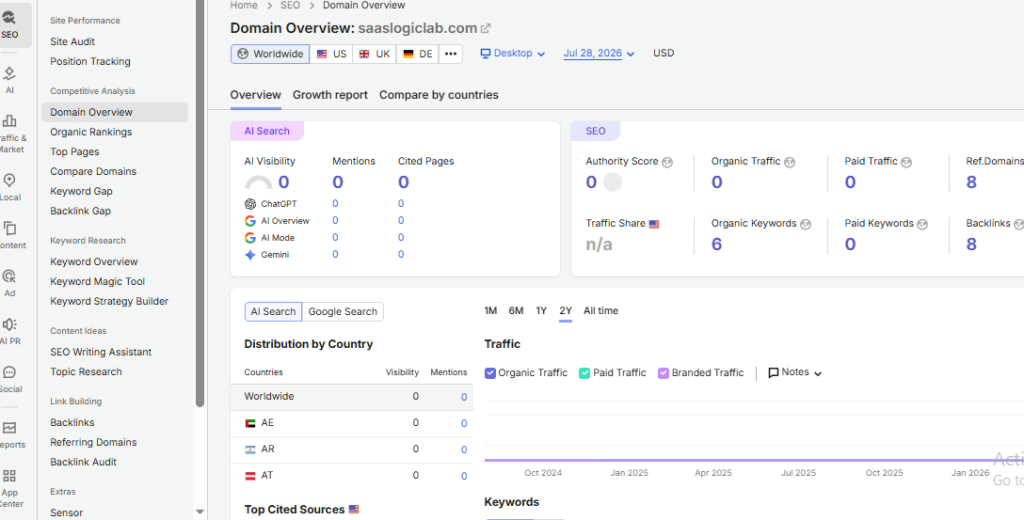
Task: Switch to Google Search toggle button
Action: pos(343,312)
